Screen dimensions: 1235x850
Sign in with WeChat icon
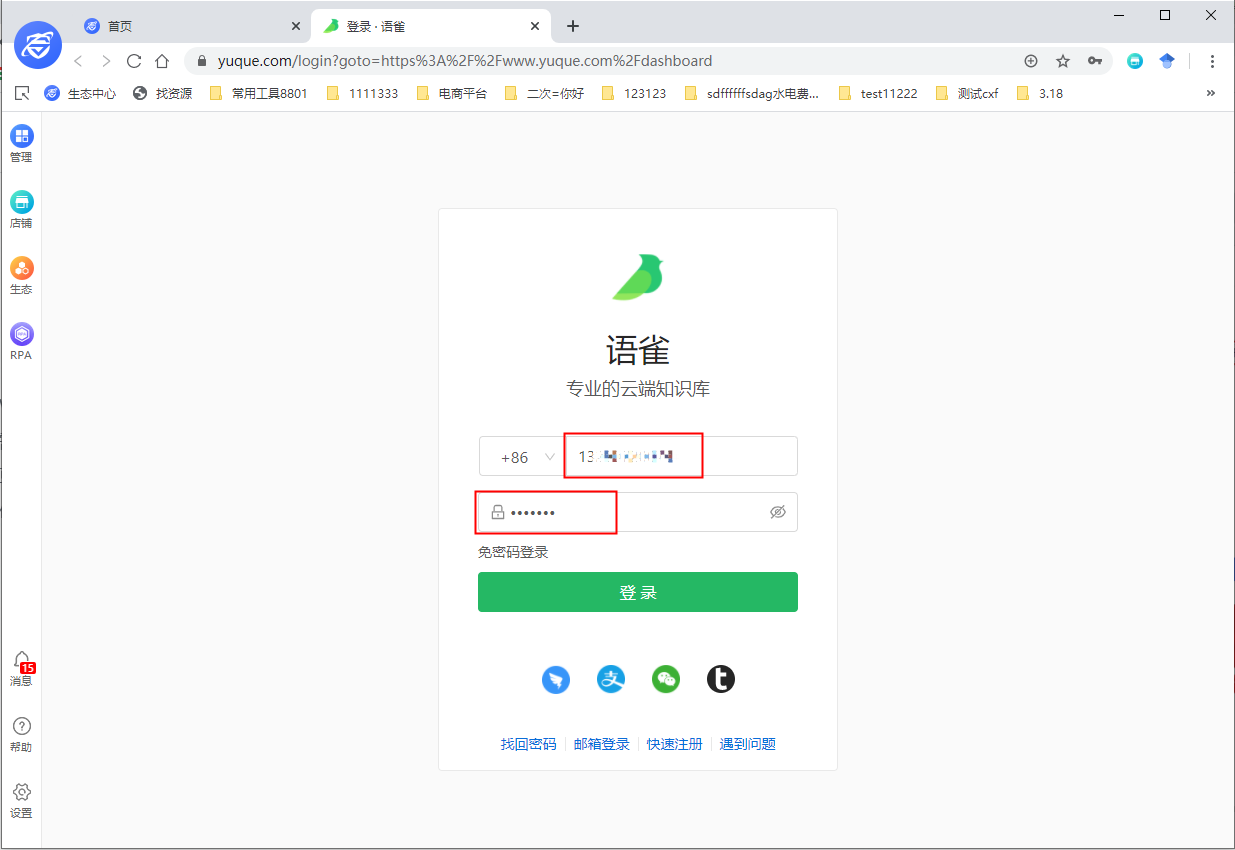666,679
